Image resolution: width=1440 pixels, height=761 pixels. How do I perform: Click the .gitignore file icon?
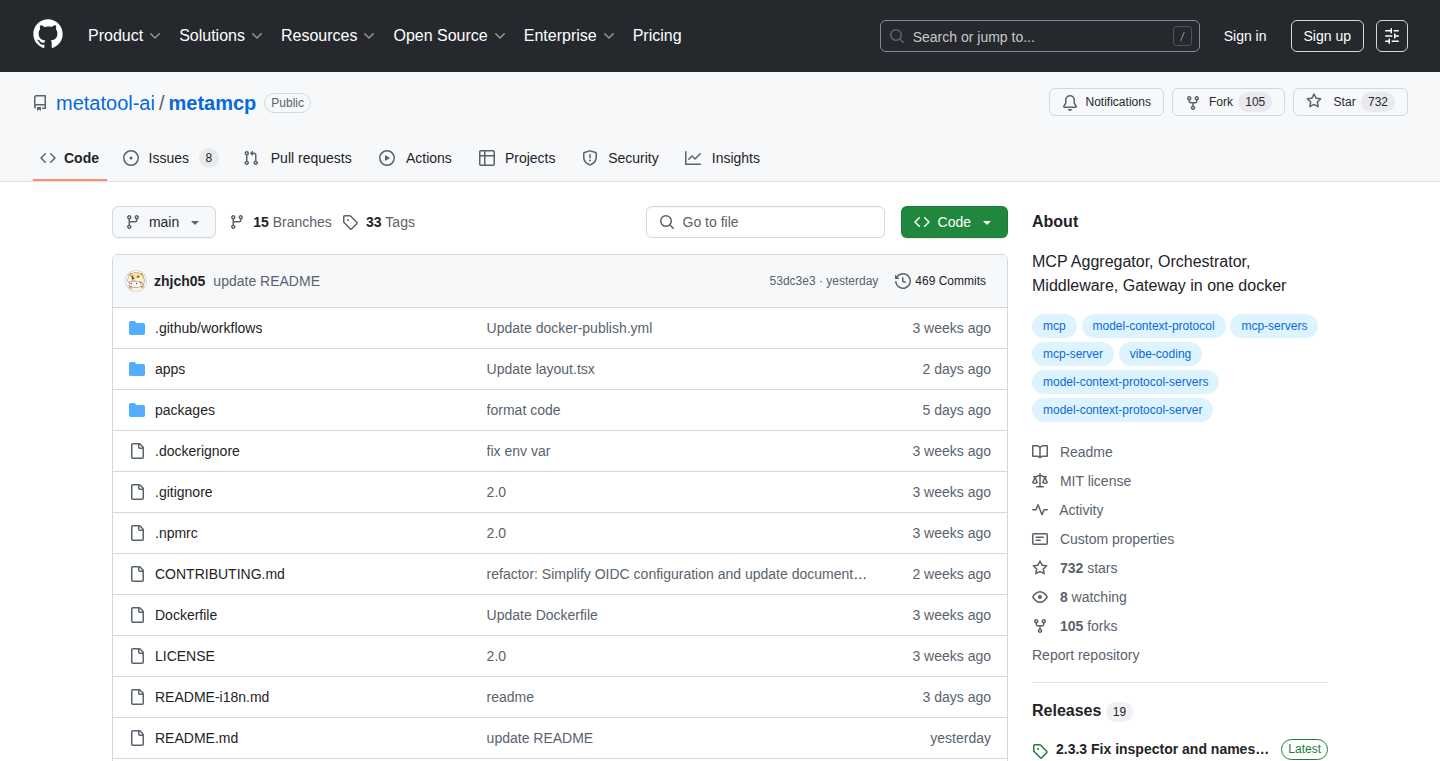(x=137, y=492)
